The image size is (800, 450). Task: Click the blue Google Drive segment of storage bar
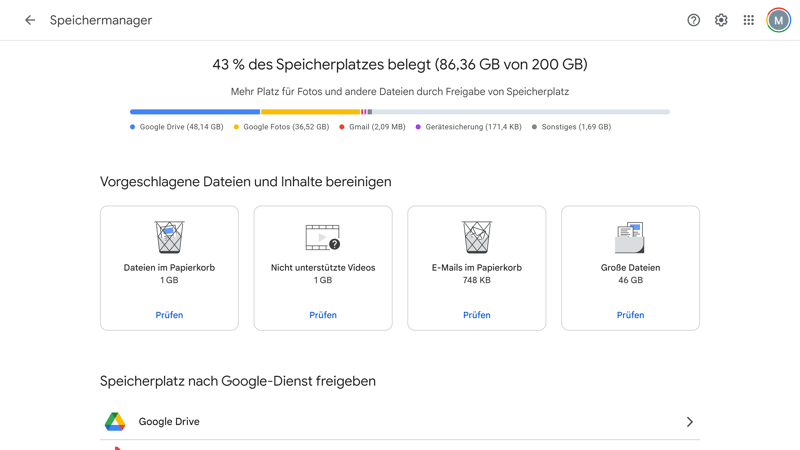(195, 112)
